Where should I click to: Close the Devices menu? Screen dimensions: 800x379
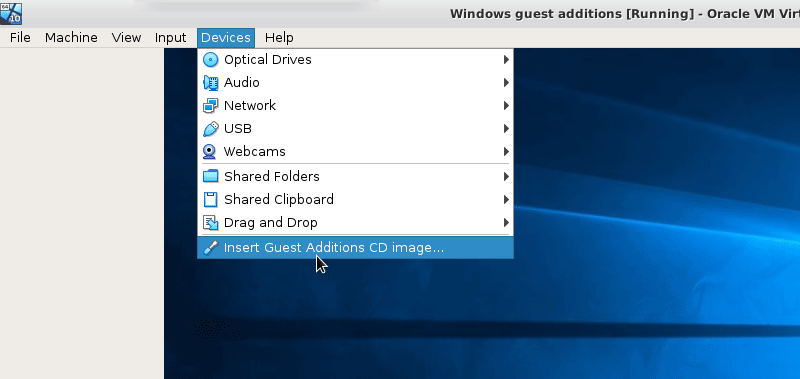click(x=226, y=38)
